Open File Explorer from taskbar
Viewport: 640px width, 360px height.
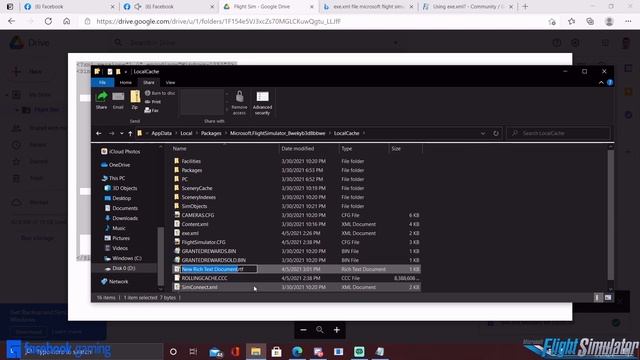tap(256, 351)
